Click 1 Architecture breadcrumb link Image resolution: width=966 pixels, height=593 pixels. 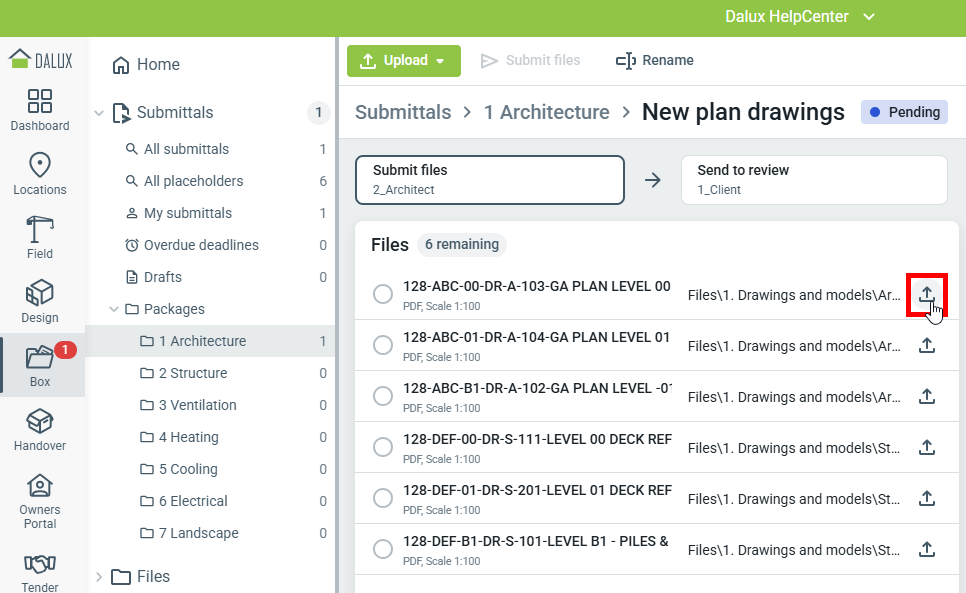pos(546,113)
